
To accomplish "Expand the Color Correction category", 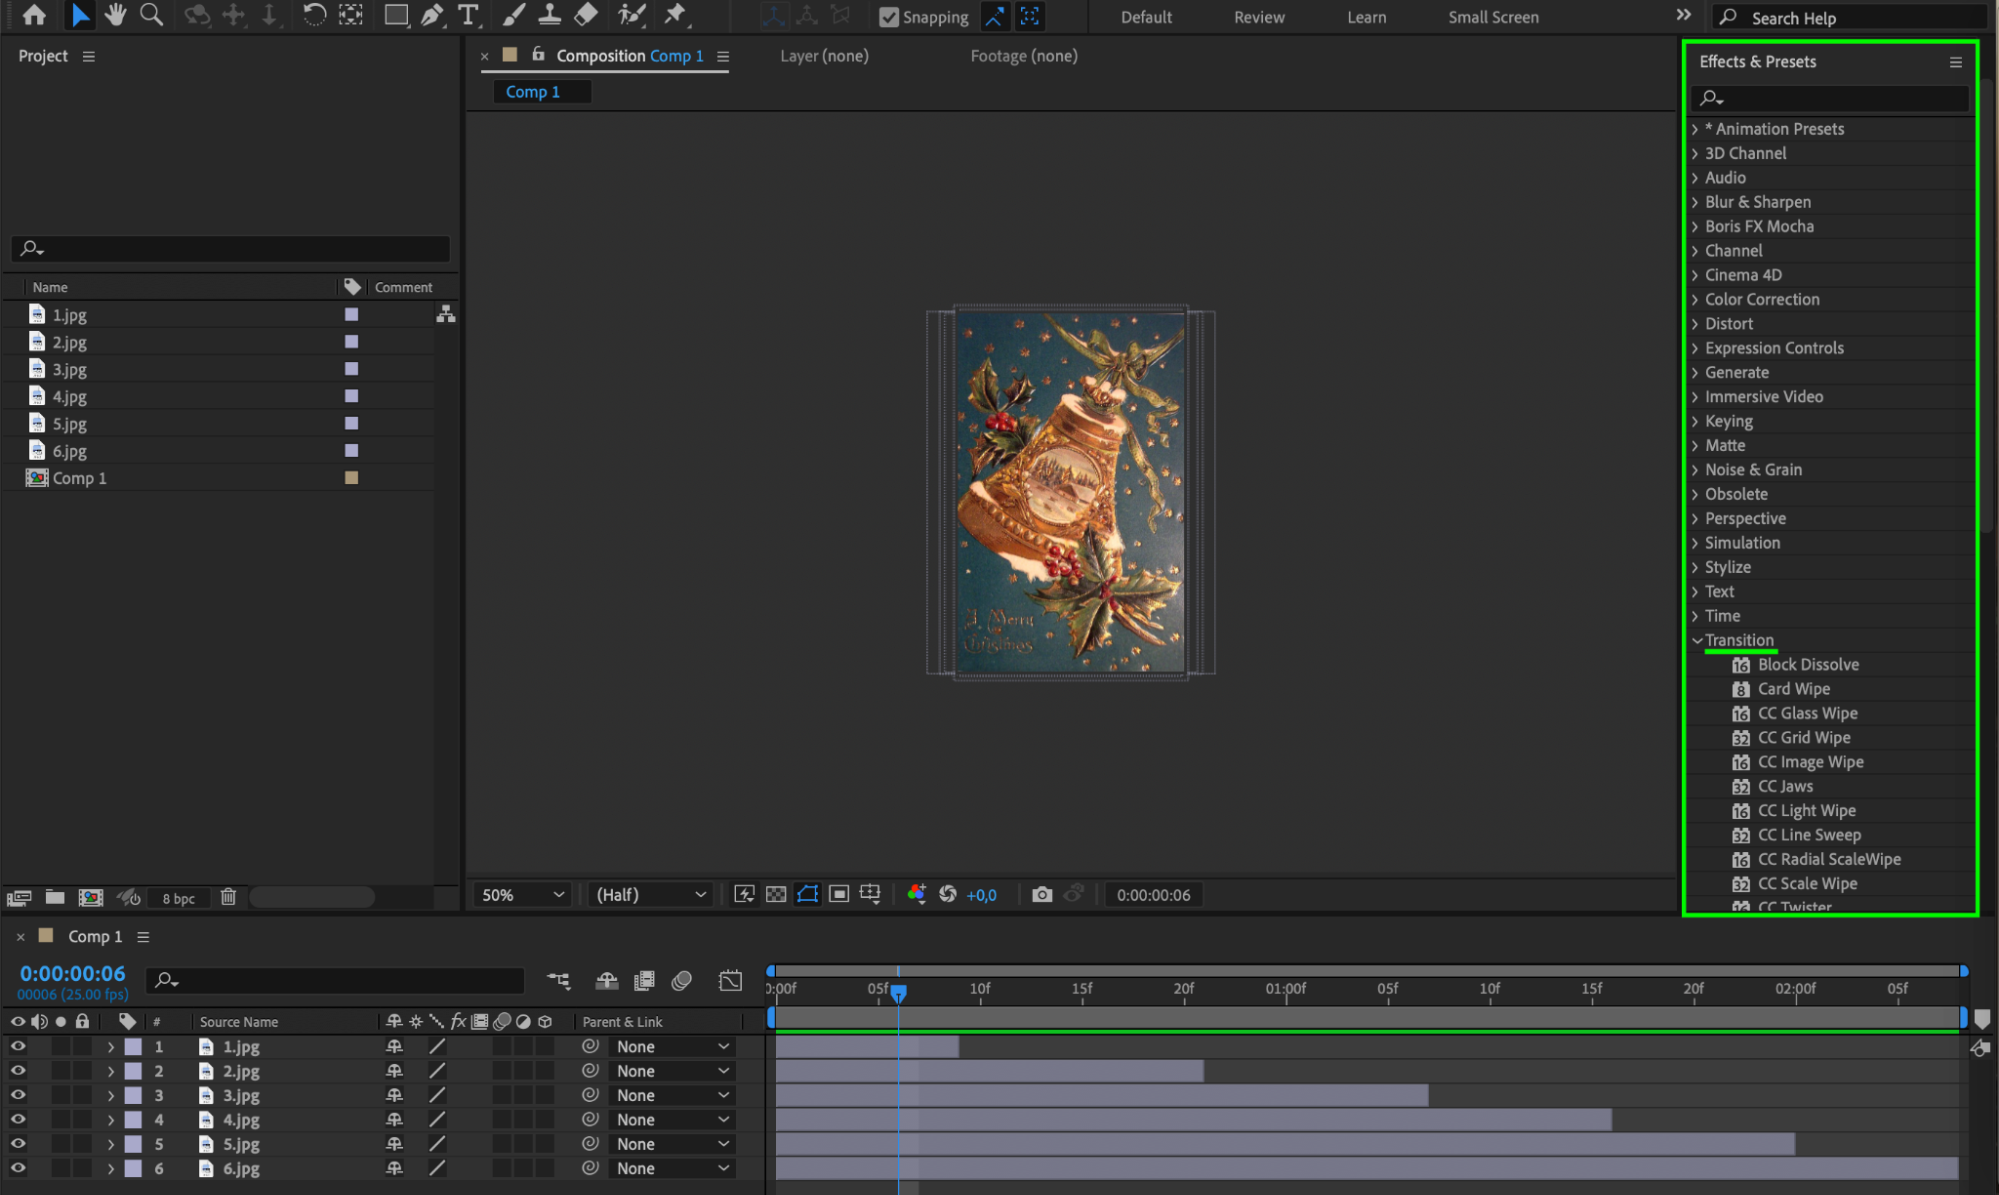I will tap(1695, 299).
